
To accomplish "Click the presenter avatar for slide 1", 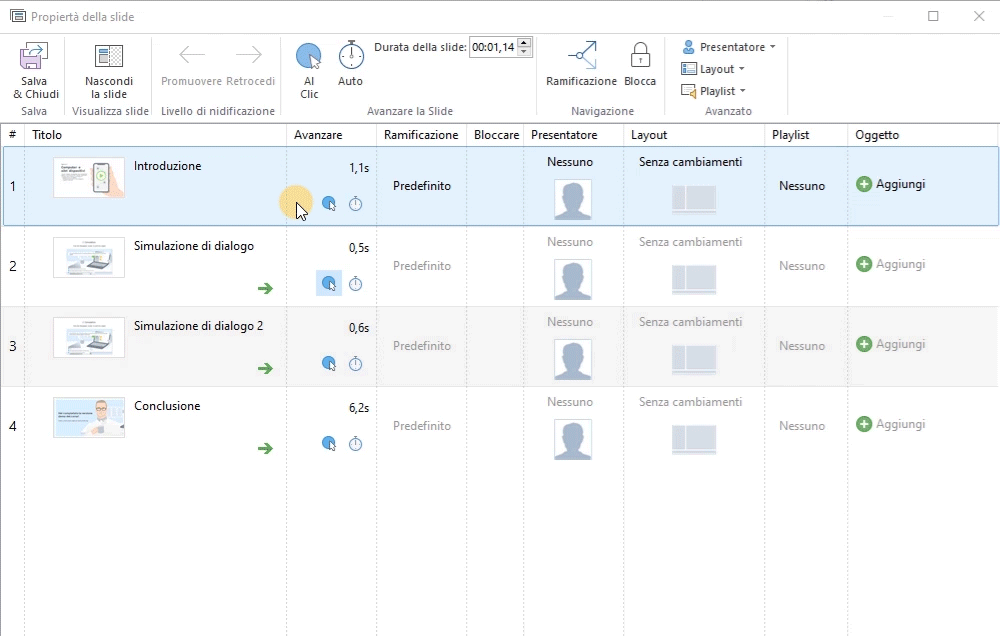I will [572, 199].
